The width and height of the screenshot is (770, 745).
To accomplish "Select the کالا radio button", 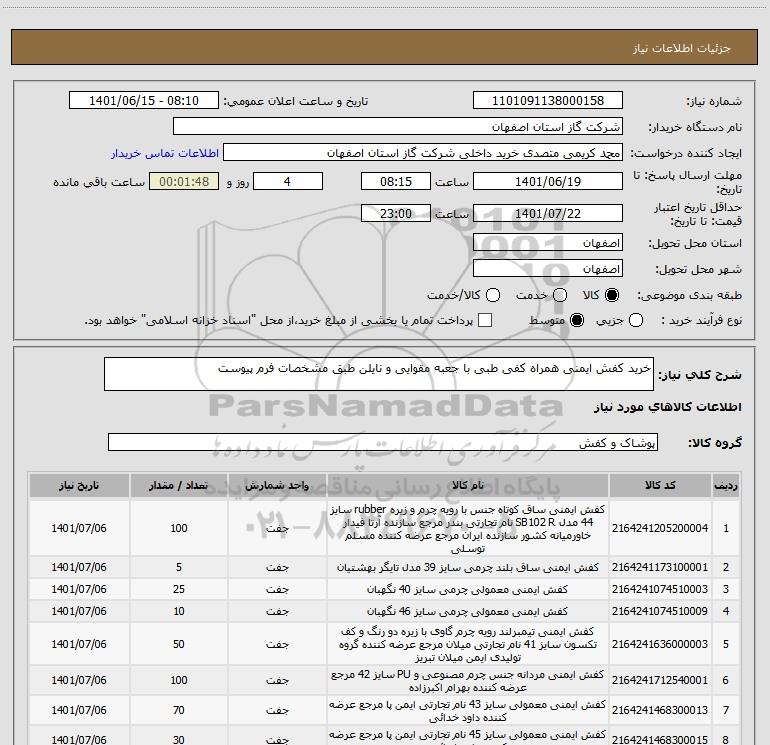I will 612,295.
